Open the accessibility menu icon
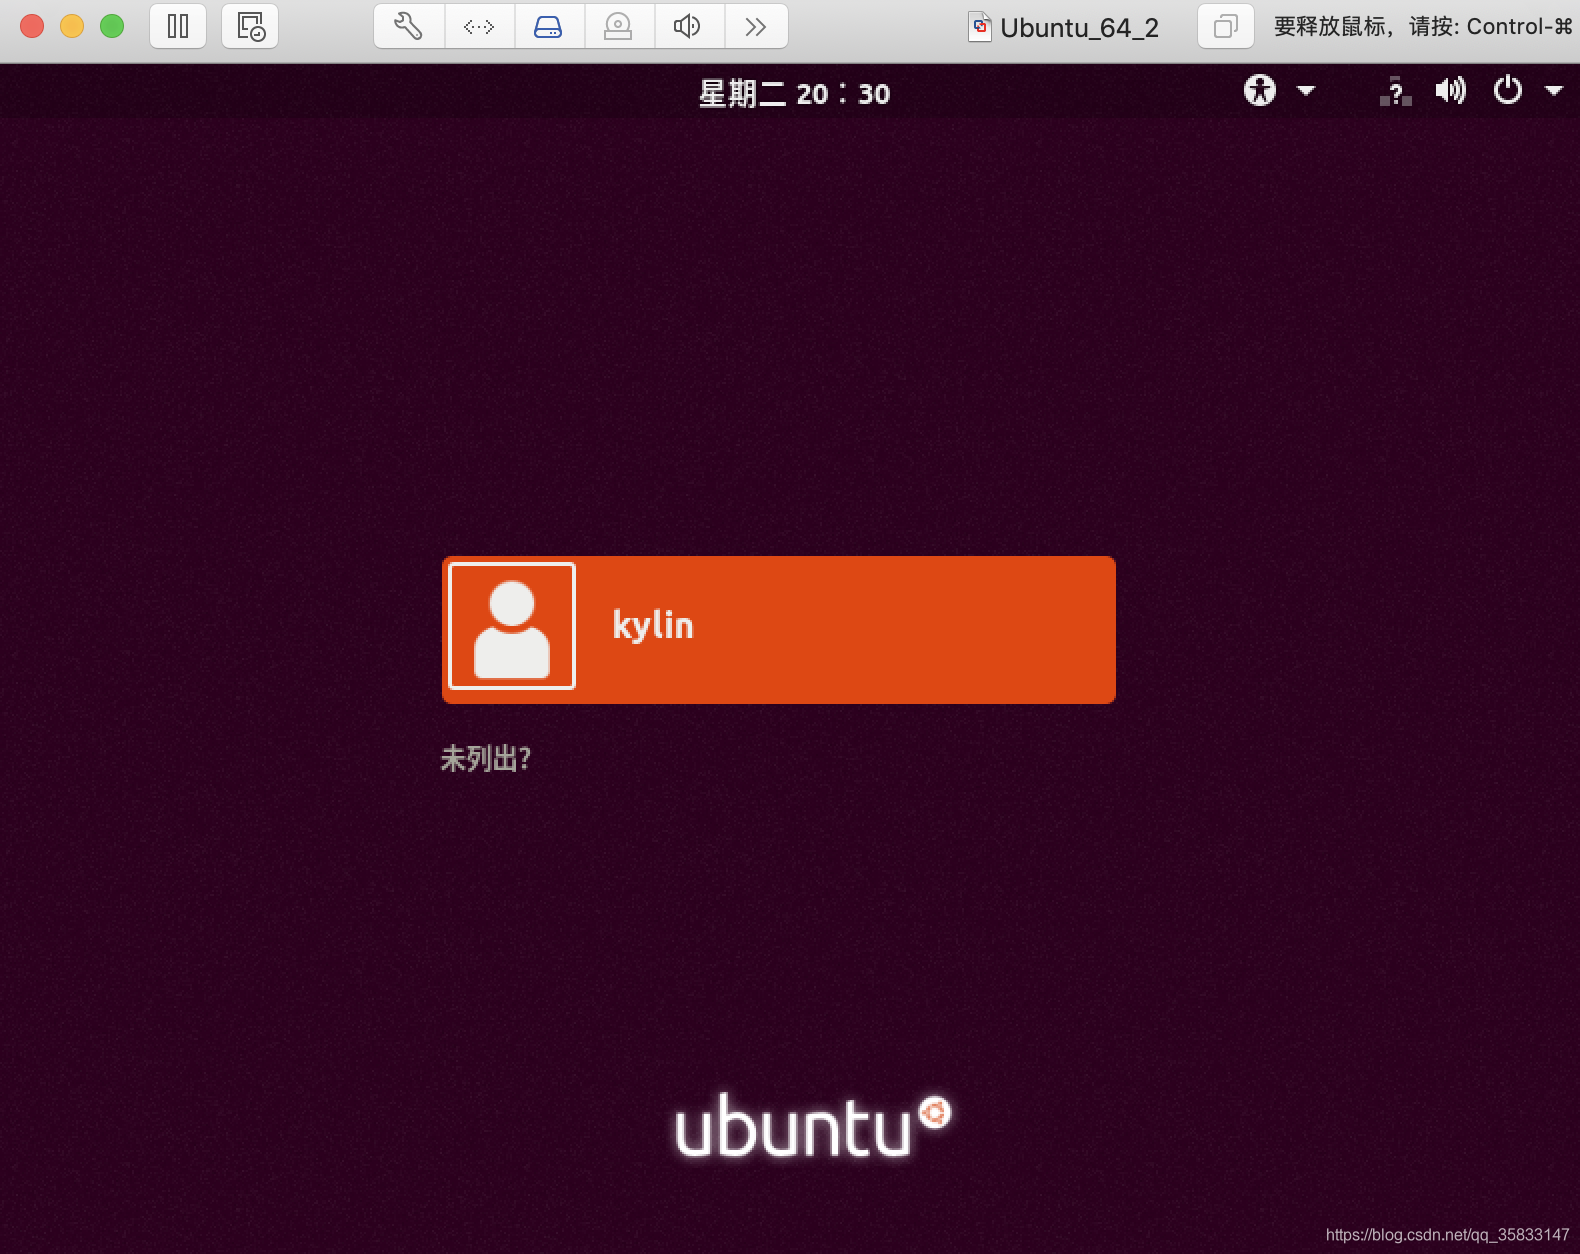The width and height of the screenshot is (1580, 1254). (x=1260, y=91)
